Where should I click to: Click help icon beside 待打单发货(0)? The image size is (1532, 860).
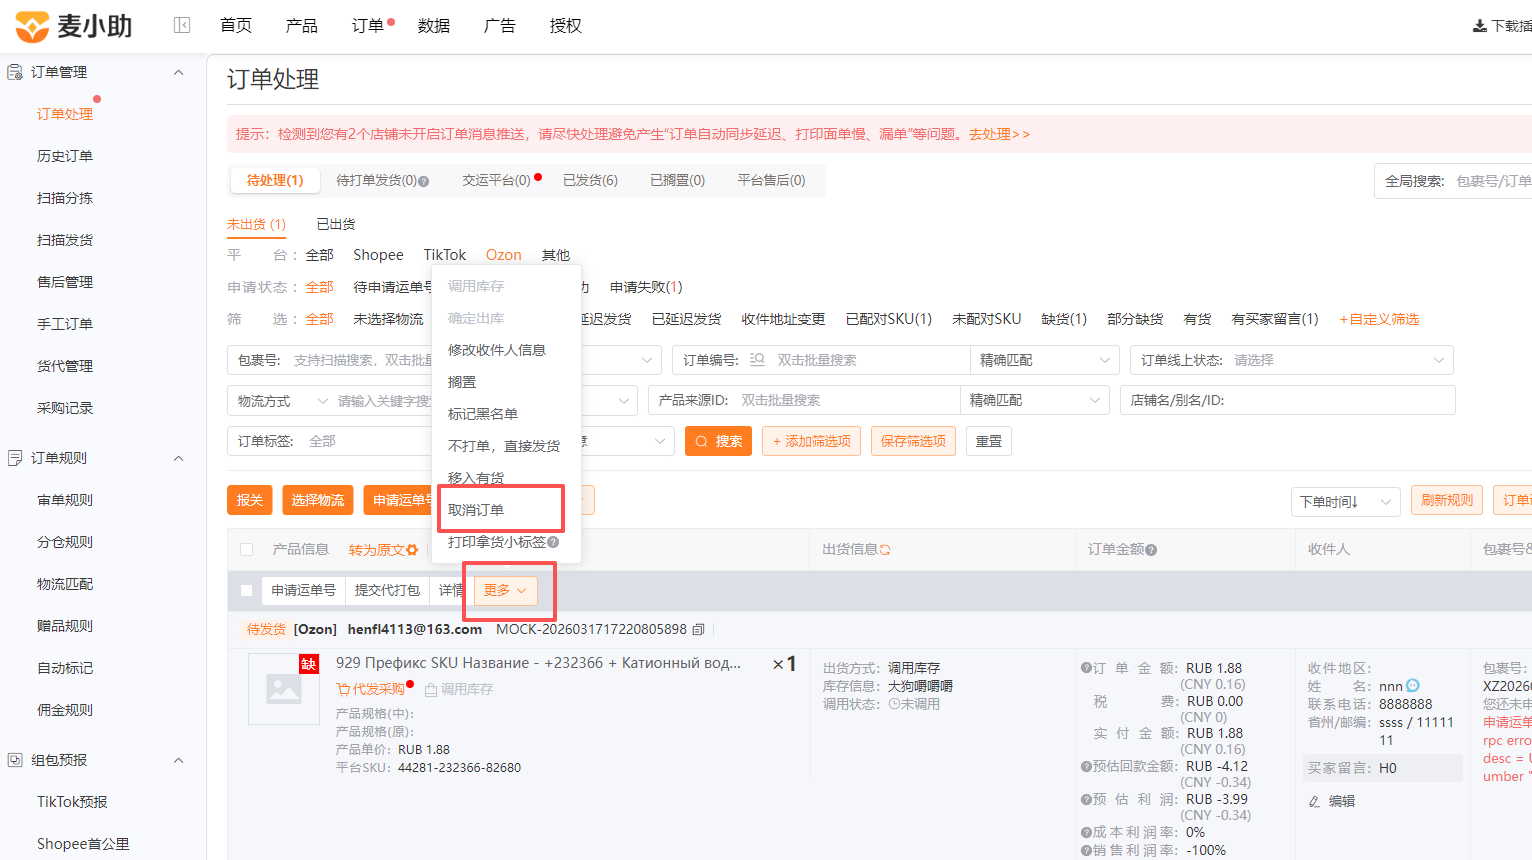coord(424,181)
